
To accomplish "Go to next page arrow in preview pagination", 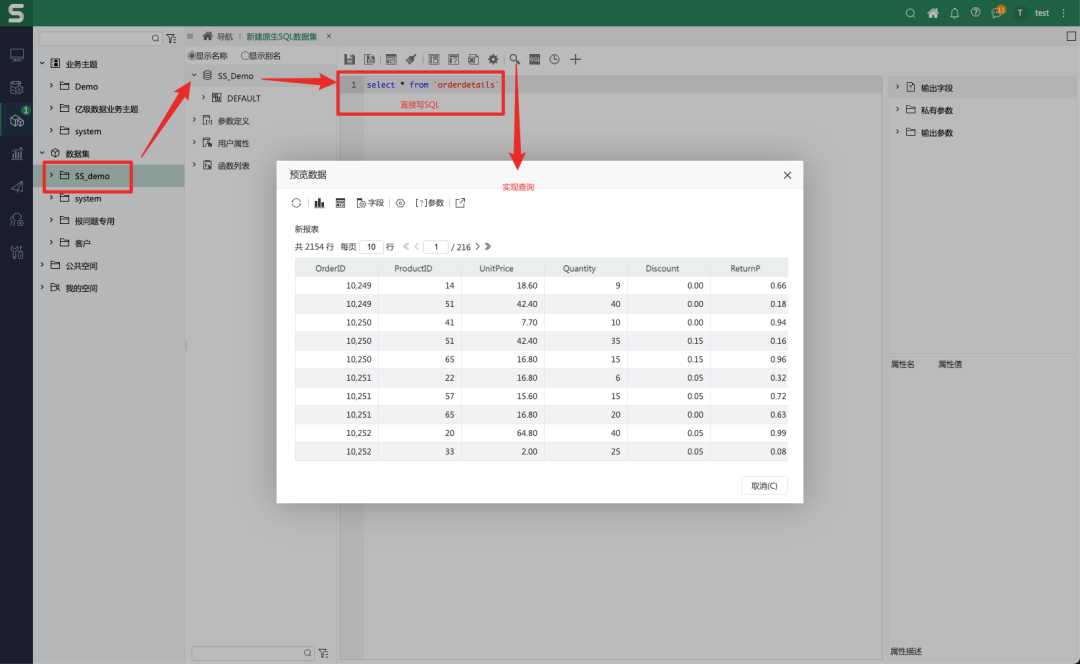I will pos(477,247).
